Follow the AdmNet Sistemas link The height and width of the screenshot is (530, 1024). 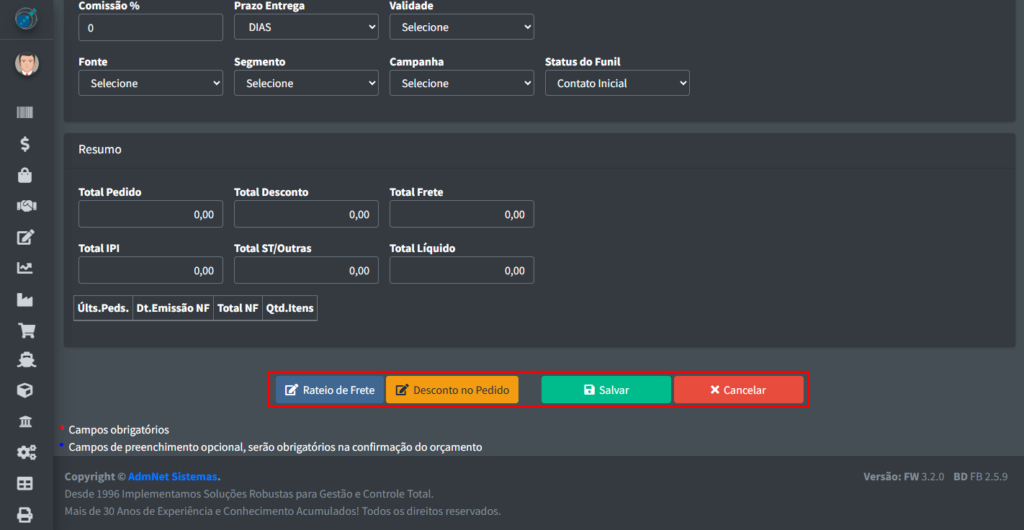pos(173,477)
